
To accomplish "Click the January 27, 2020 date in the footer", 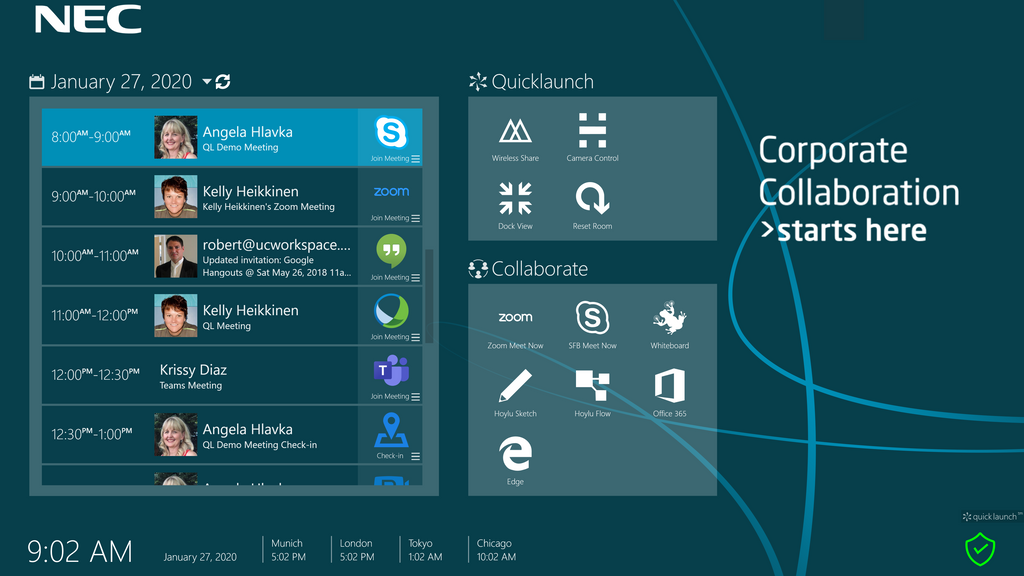I will pyautogui.click(x=200, y=557).
